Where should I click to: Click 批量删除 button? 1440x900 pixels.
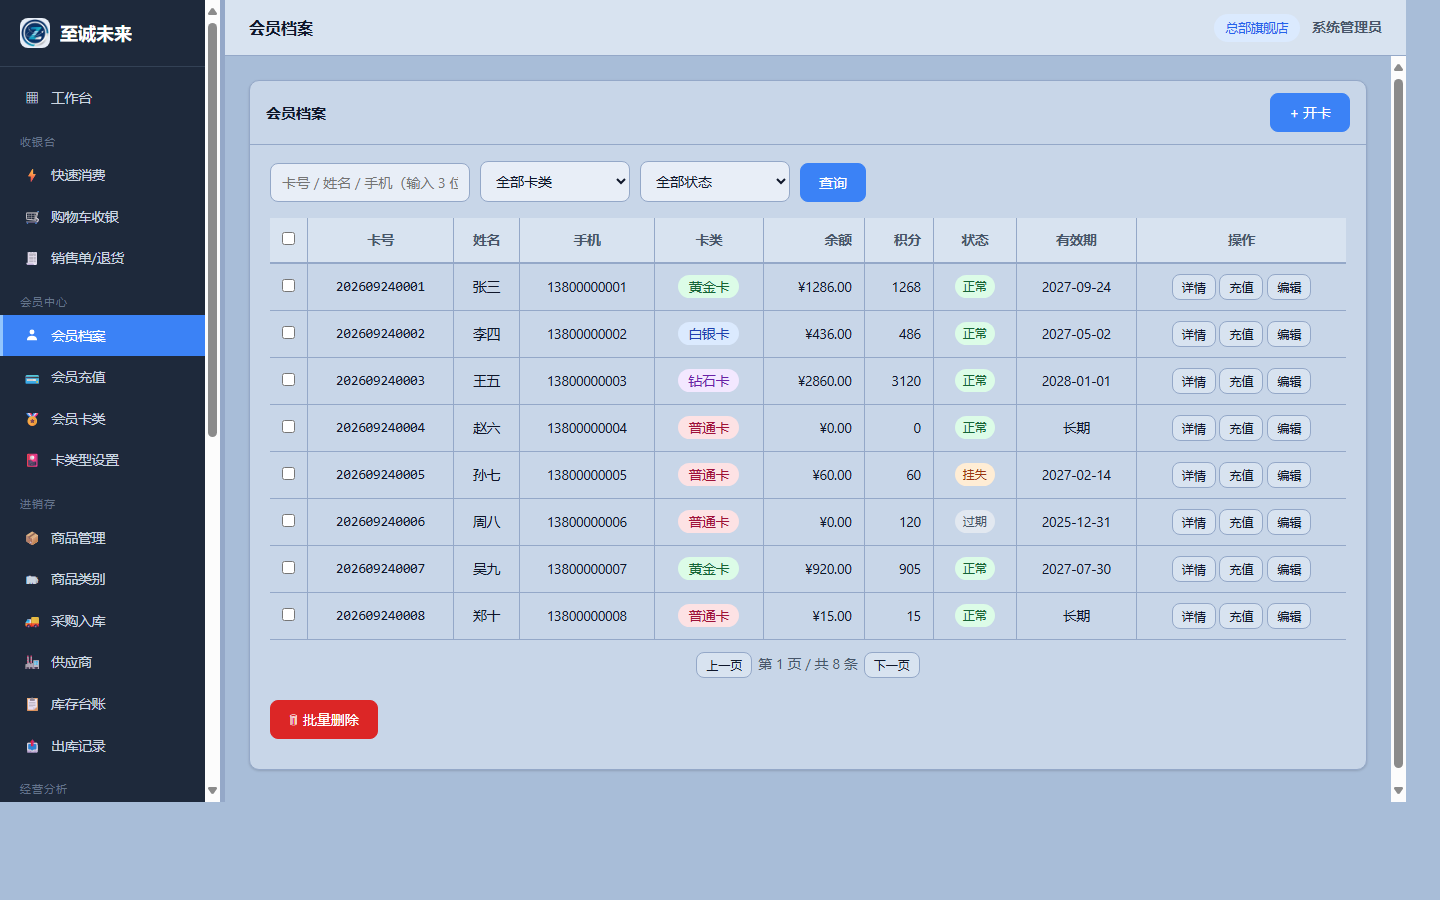click(324, 720)
